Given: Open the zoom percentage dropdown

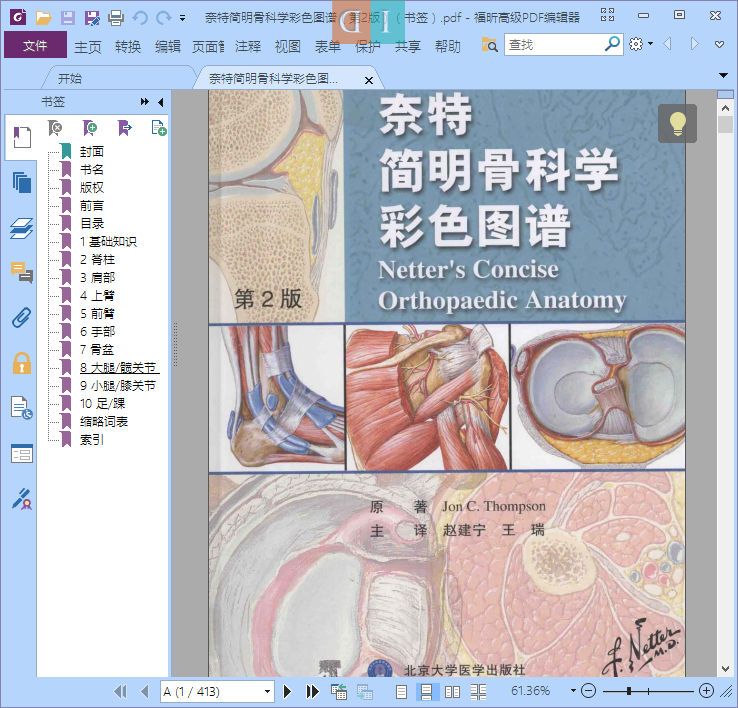Looking at the screenshot, I should (573, 691).
